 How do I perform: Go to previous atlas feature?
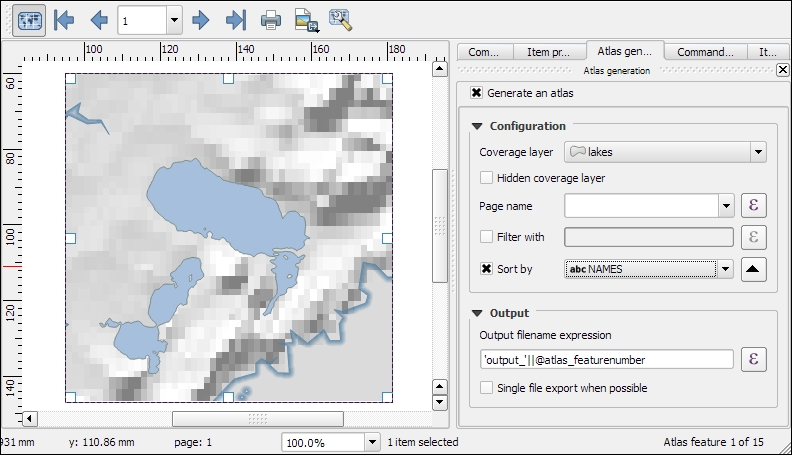99,21
